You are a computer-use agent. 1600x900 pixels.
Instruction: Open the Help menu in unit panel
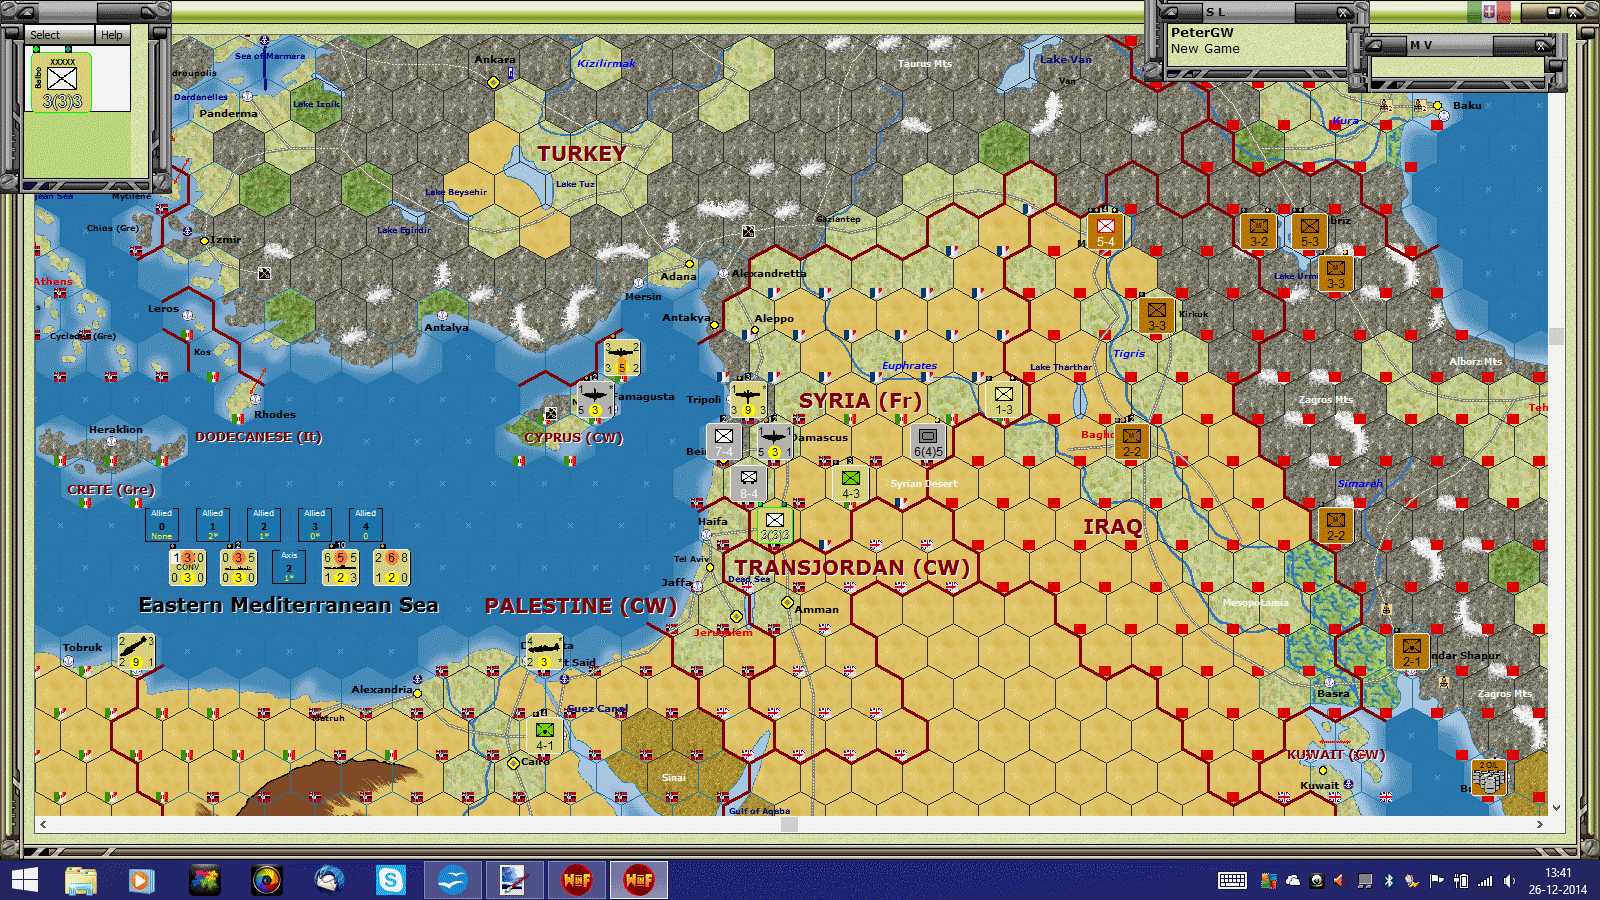pos(112,35)
